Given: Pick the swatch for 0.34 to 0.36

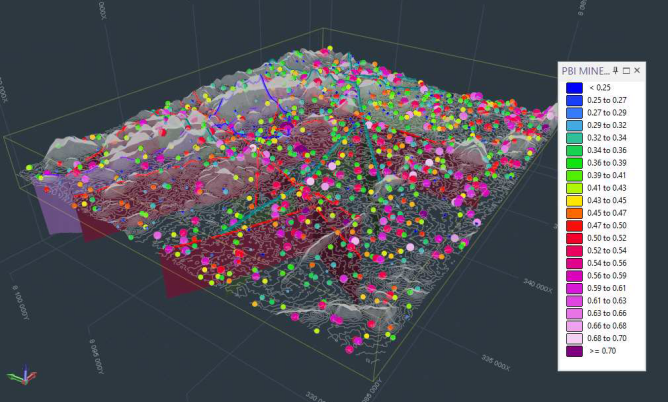Looking at the screenshot, I should coord(574,150).
